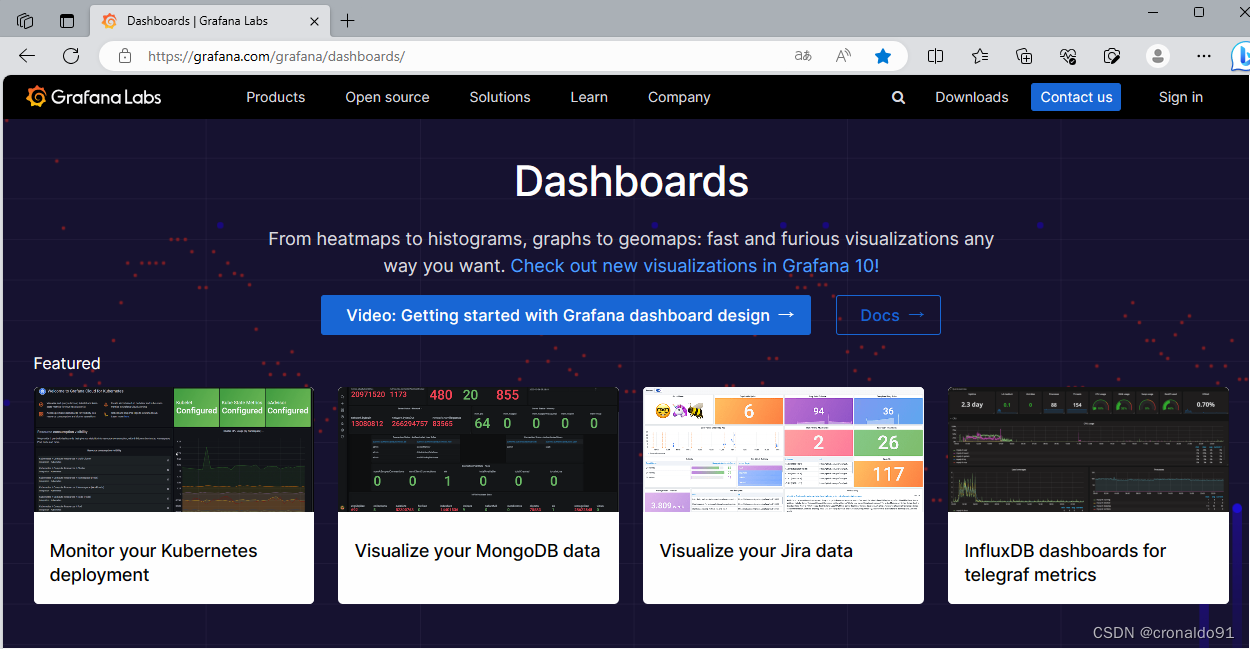
Task: Reload the page with the refresh icon
Action: click(x=71, y=56)
